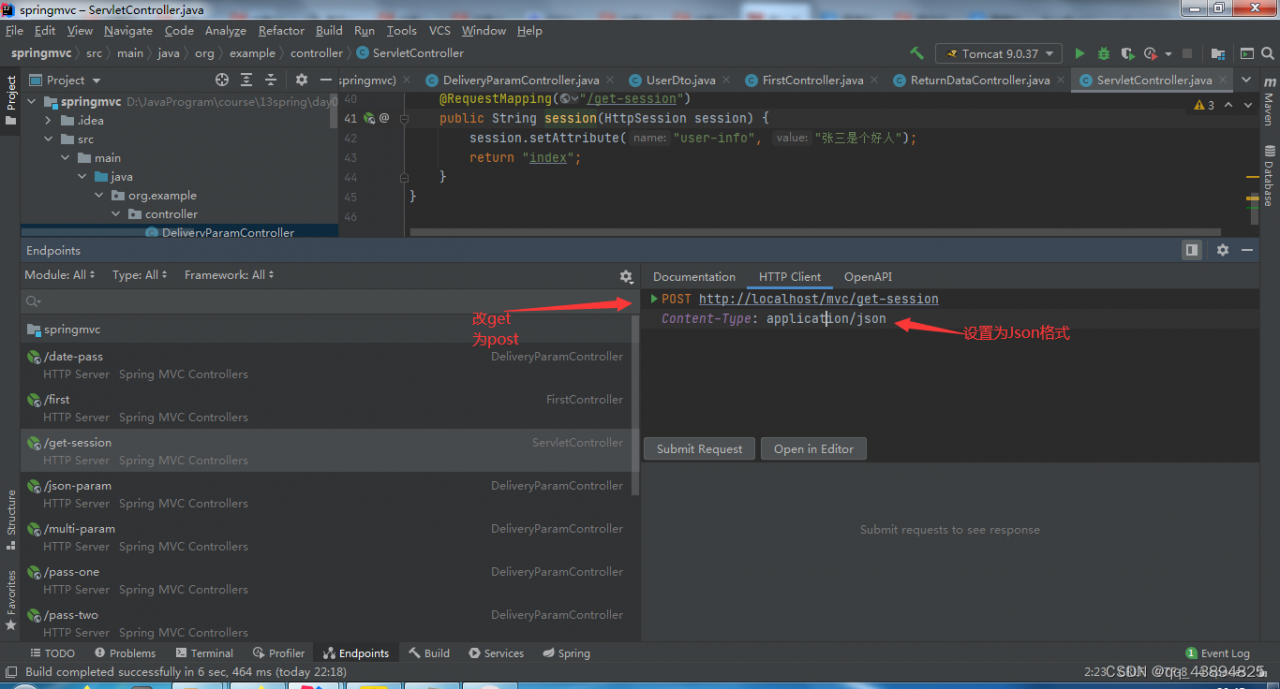This screenshot has height=689, width=1280.
Task: Switch to the Services tool window
Action: tap(496, 652)
